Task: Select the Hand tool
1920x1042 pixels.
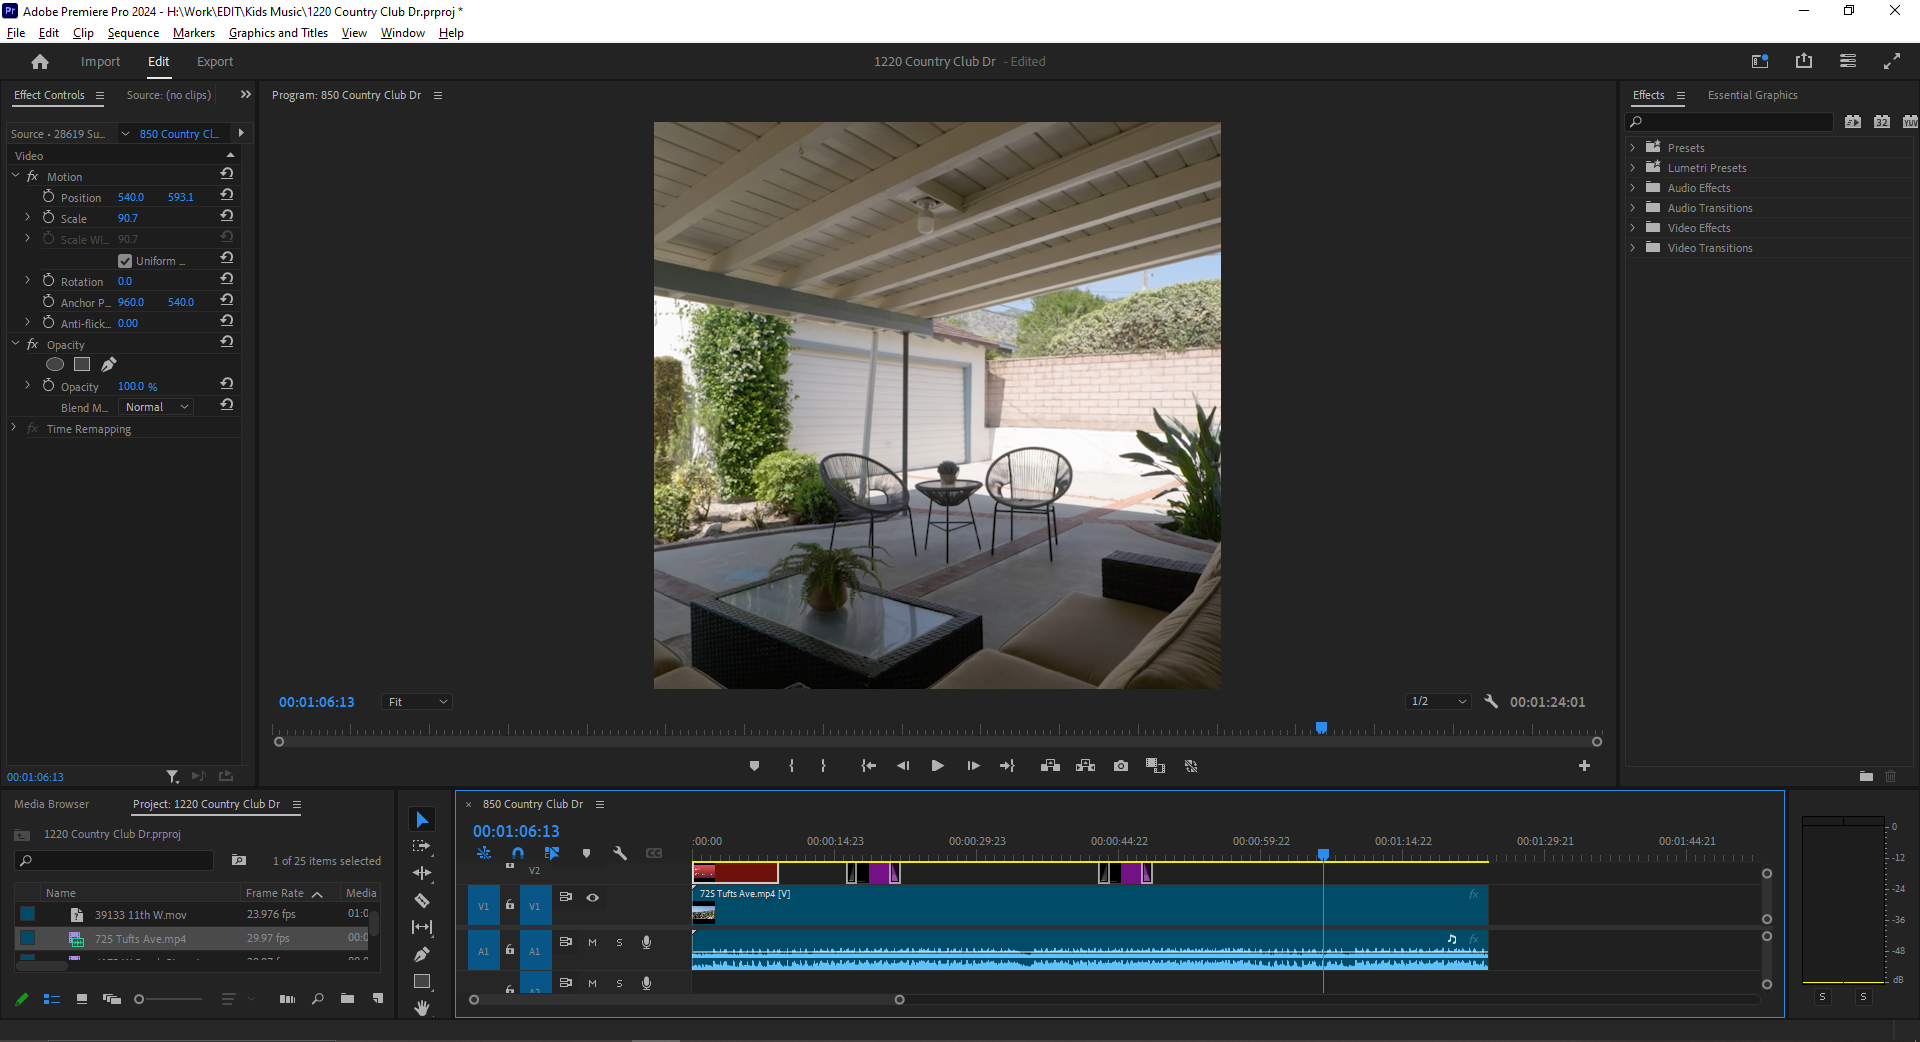Action: click(x=422, y=1007)
